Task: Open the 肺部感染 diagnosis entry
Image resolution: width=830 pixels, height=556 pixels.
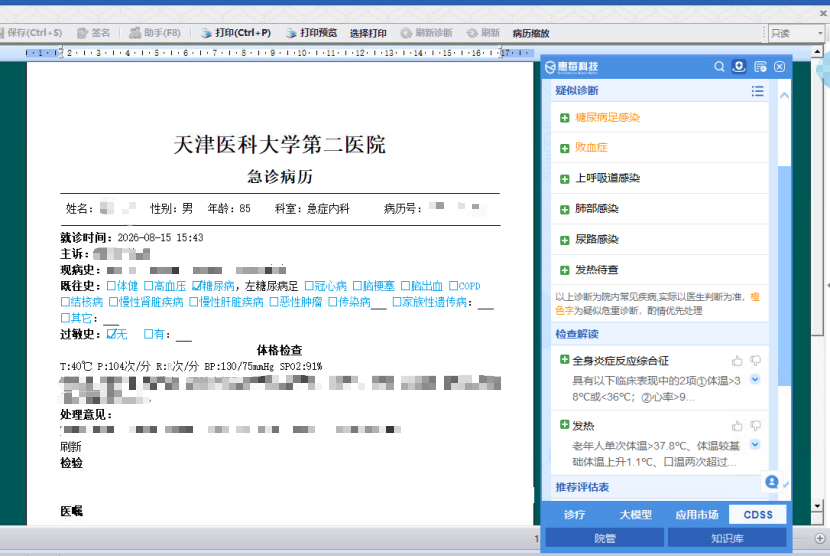Action: pyautogui.click(x=597, y=209)
